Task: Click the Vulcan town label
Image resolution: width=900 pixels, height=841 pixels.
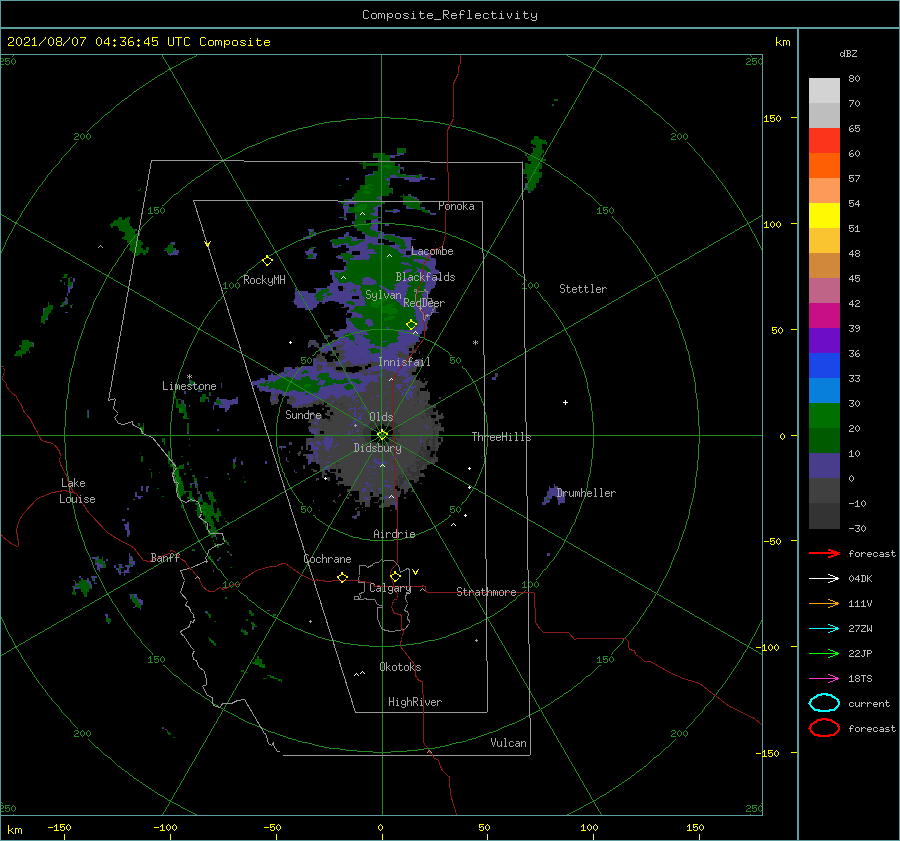Action: [x=508, y=743]
